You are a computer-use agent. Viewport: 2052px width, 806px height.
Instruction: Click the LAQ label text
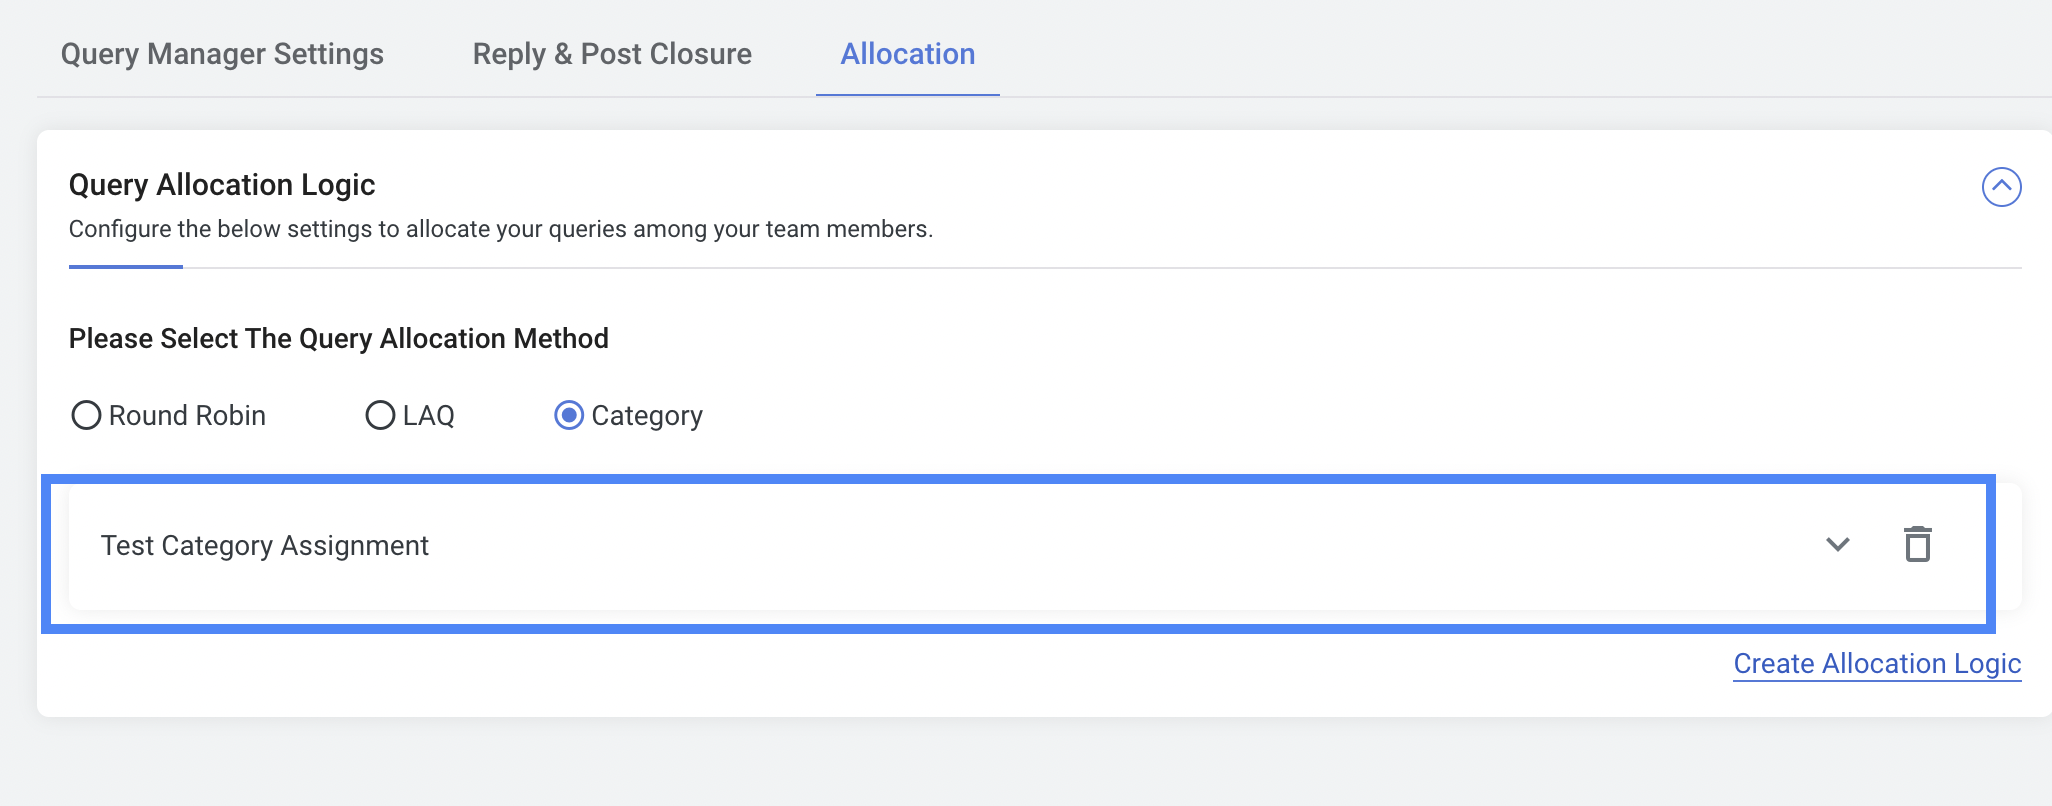tap(428, 415)
